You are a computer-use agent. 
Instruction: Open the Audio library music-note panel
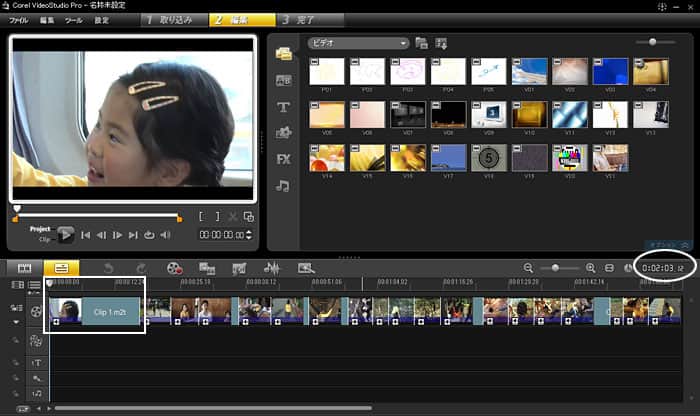point(283,186)
